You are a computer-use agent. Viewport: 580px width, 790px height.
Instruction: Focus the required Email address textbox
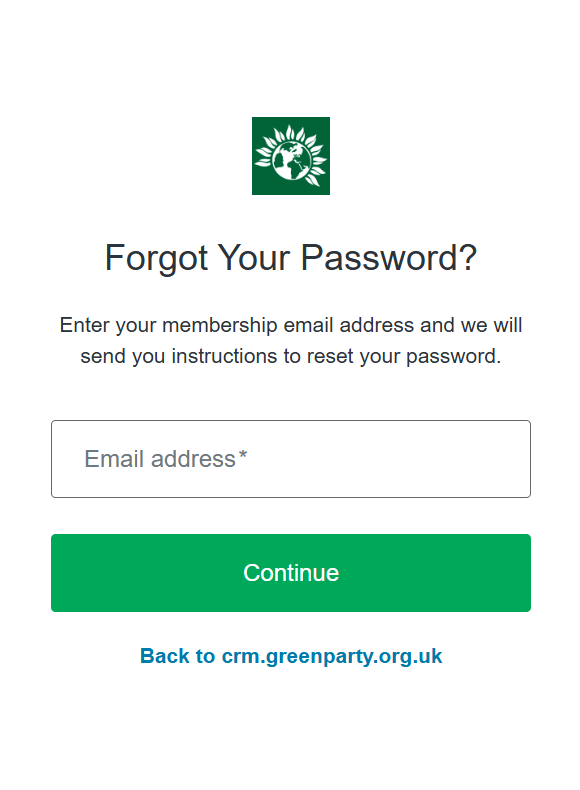[291, 459]
